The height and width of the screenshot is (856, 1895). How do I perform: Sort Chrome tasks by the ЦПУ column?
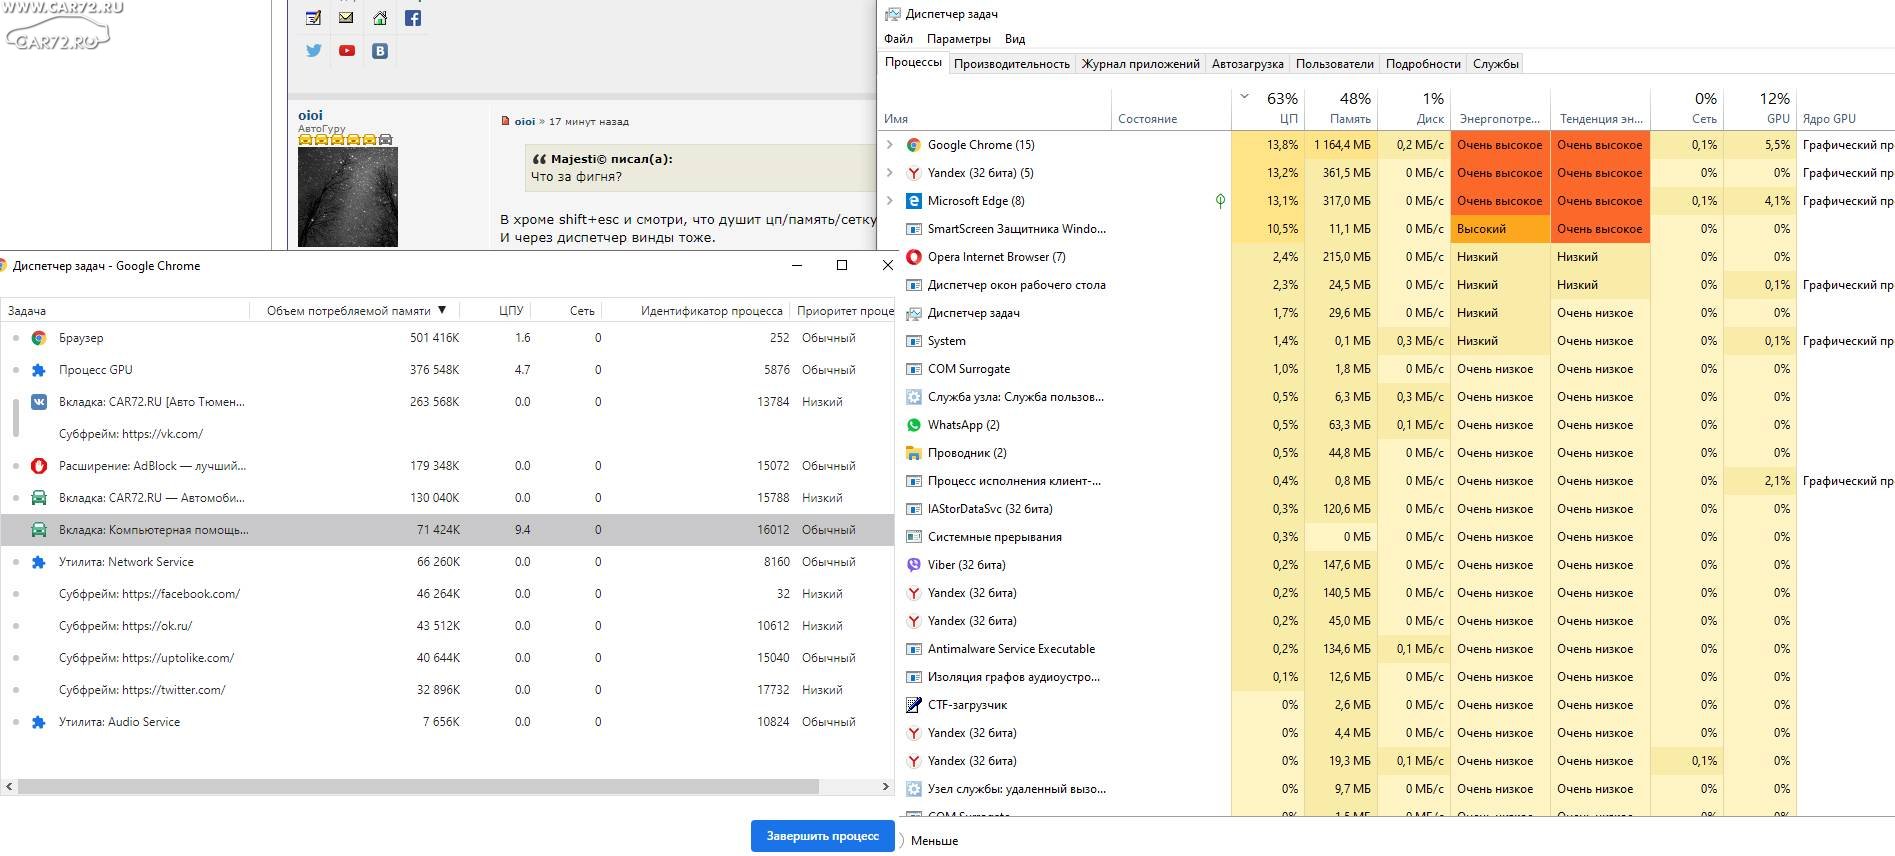(511, 311)
